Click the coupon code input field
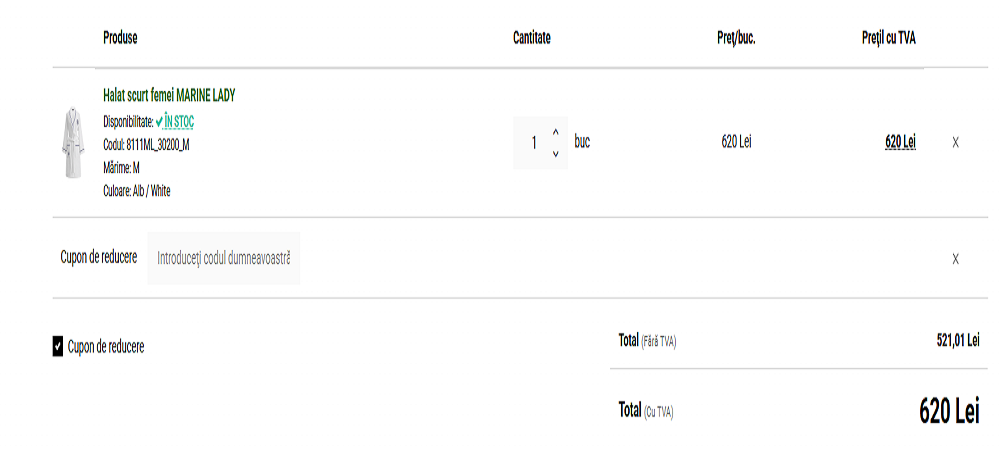The image size is (1000, 450). coord(224,258)
